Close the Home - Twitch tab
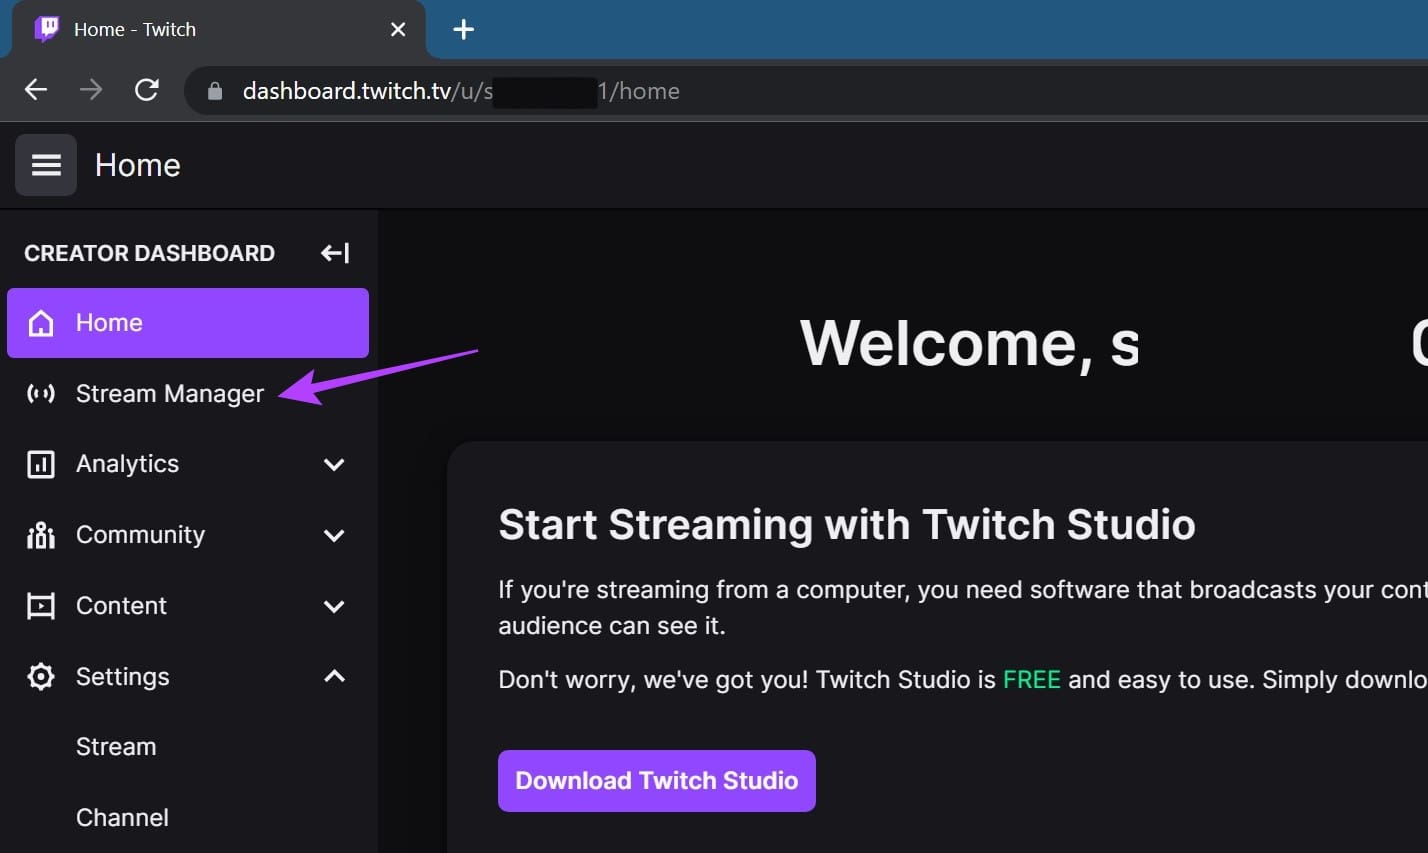The image size is (1428, 853). pyautogui.click(x=398, y=29)
